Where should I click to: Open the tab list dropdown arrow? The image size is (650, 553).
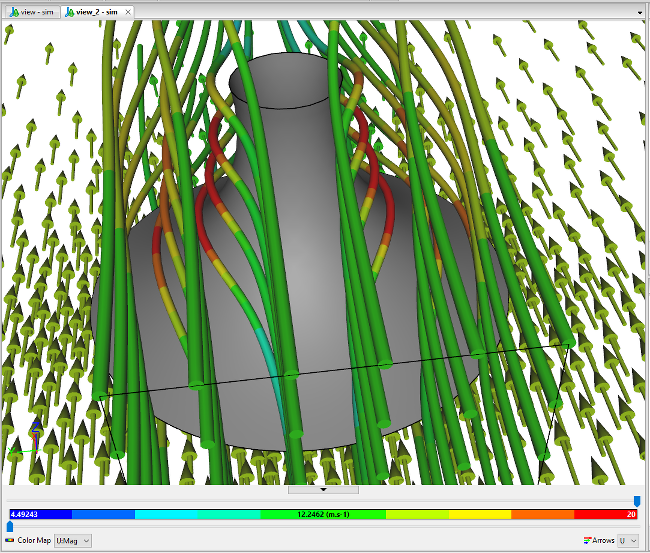point(639,11)
